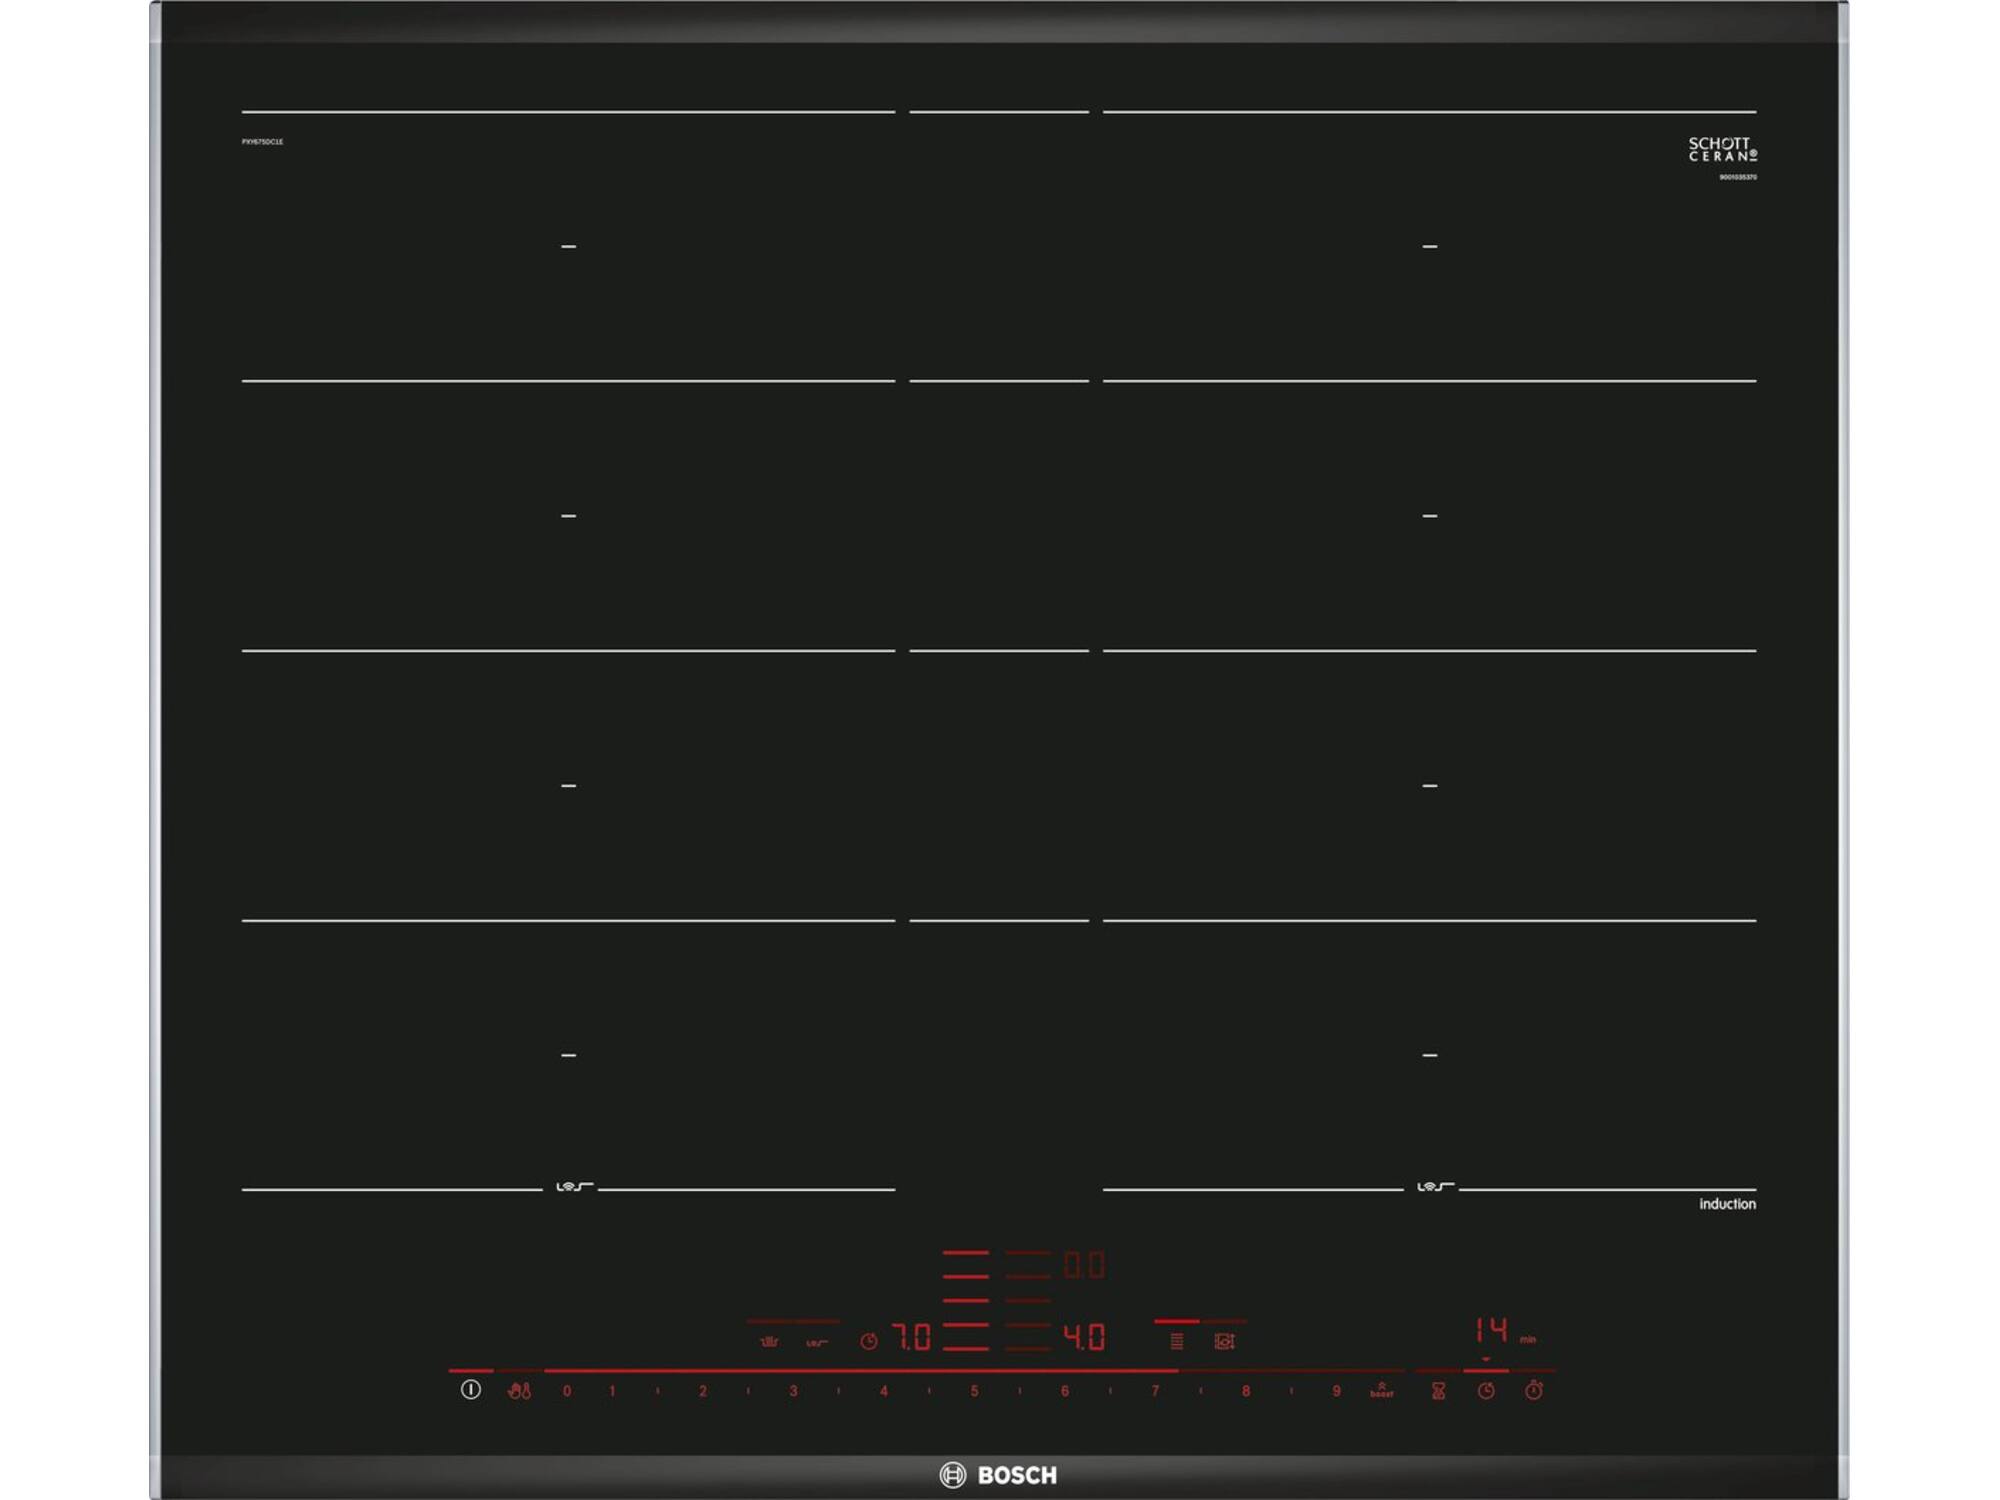Toggle the FlexInduction zone link icon
Image resolution: width=2000 pixels, height=1500 pixels.
click(1177, 1341)
